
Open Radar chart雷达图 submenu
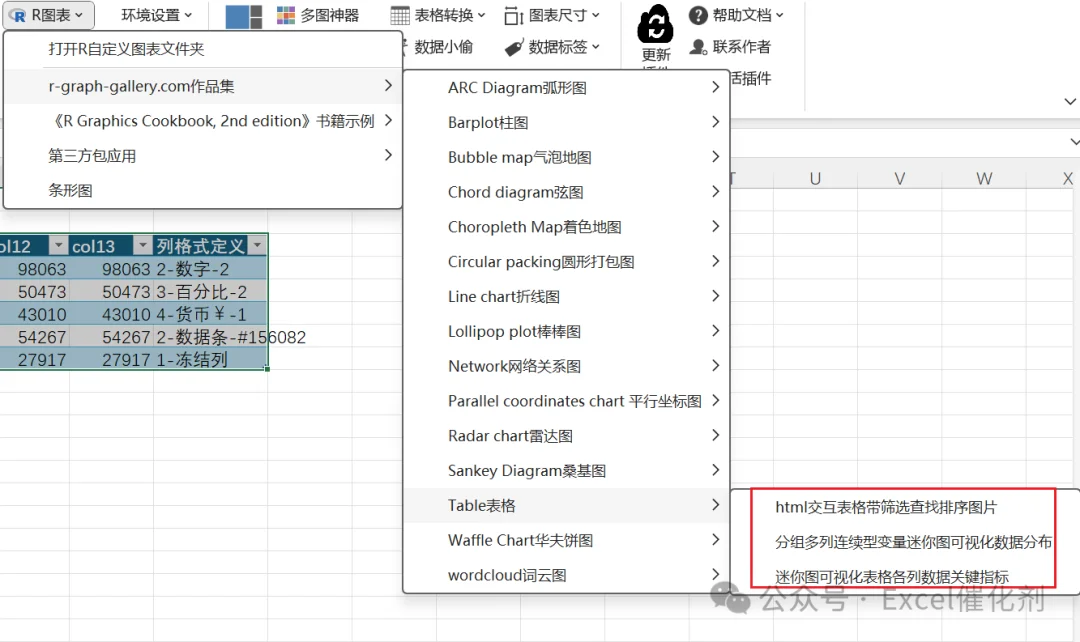click(x=566, y=435)
